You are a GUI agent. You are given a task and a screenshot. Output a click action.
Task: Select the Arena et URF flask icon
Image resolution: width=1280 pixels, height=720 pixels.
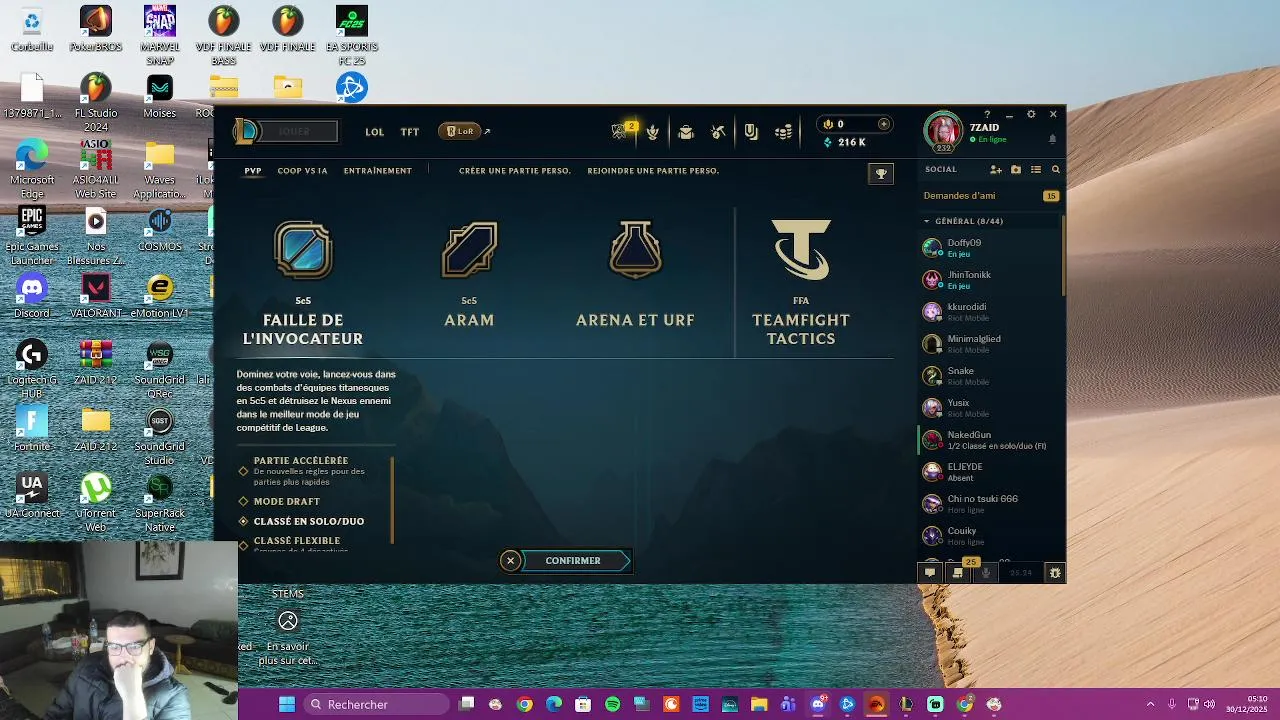click(635, 250)
